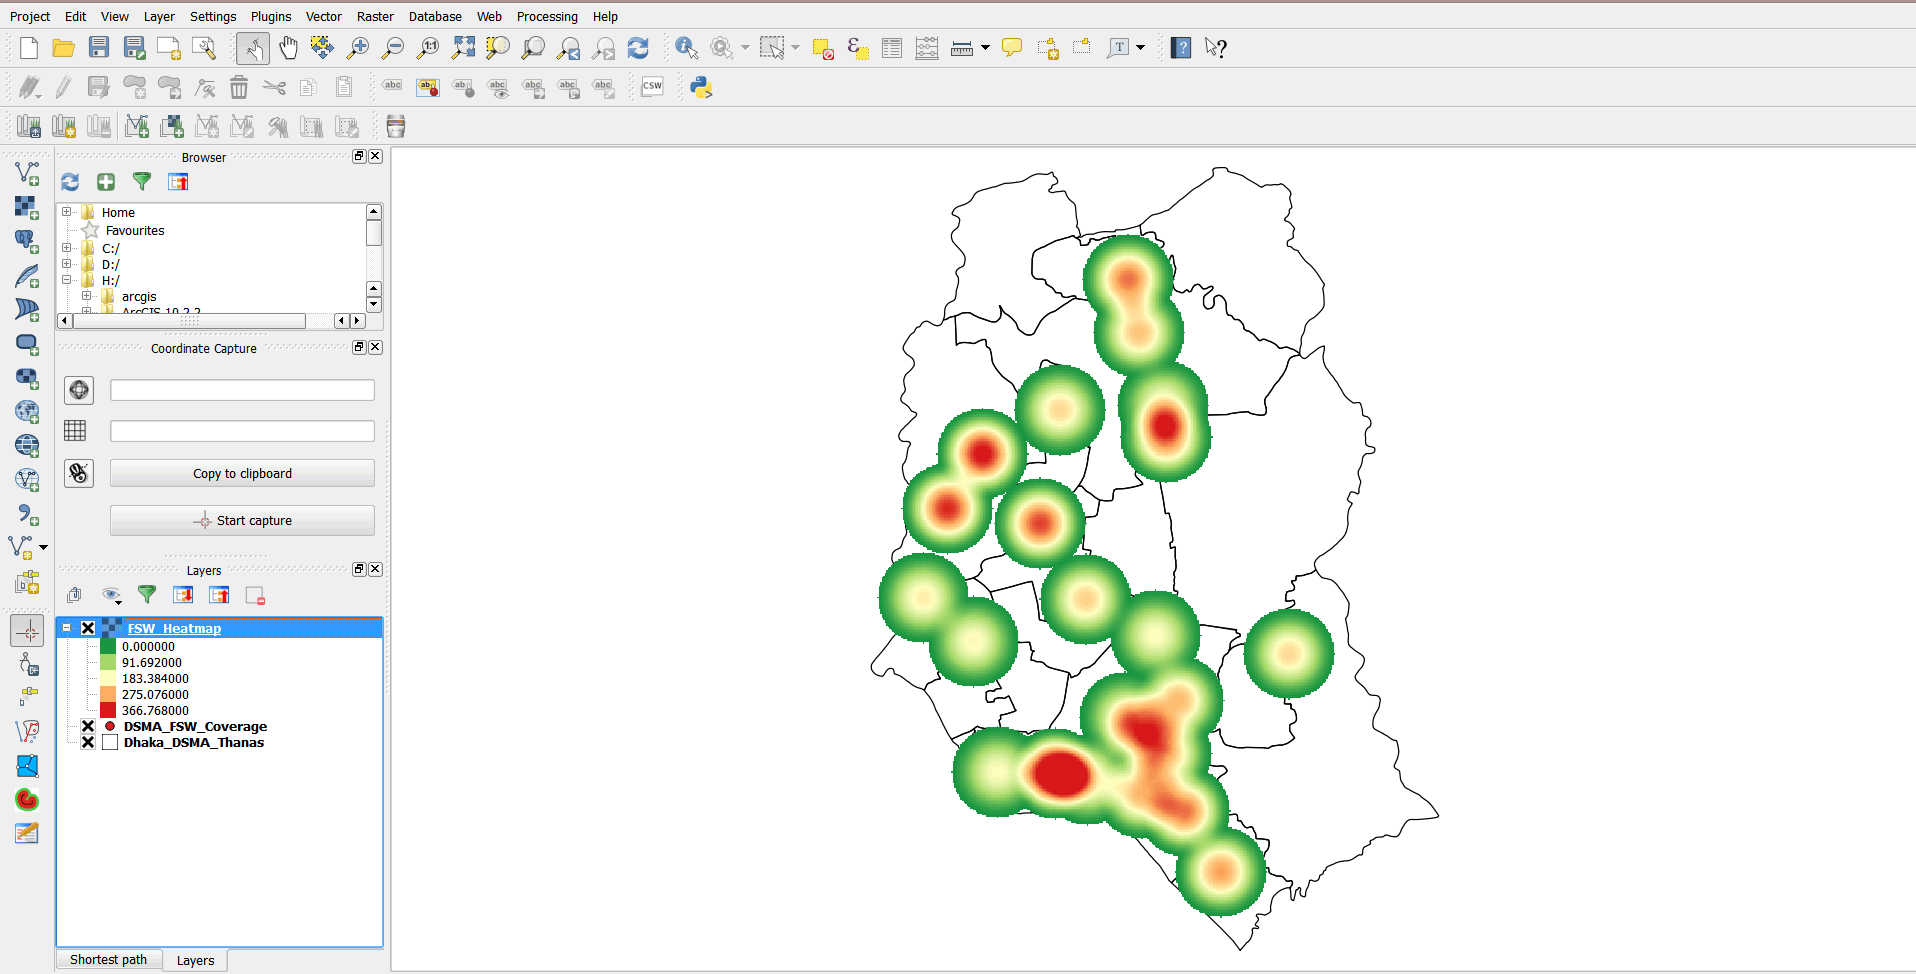This screenshot has height=974, width=1916.
Task: Click the Browser filter funnel icon
Action: click(142, 182)
